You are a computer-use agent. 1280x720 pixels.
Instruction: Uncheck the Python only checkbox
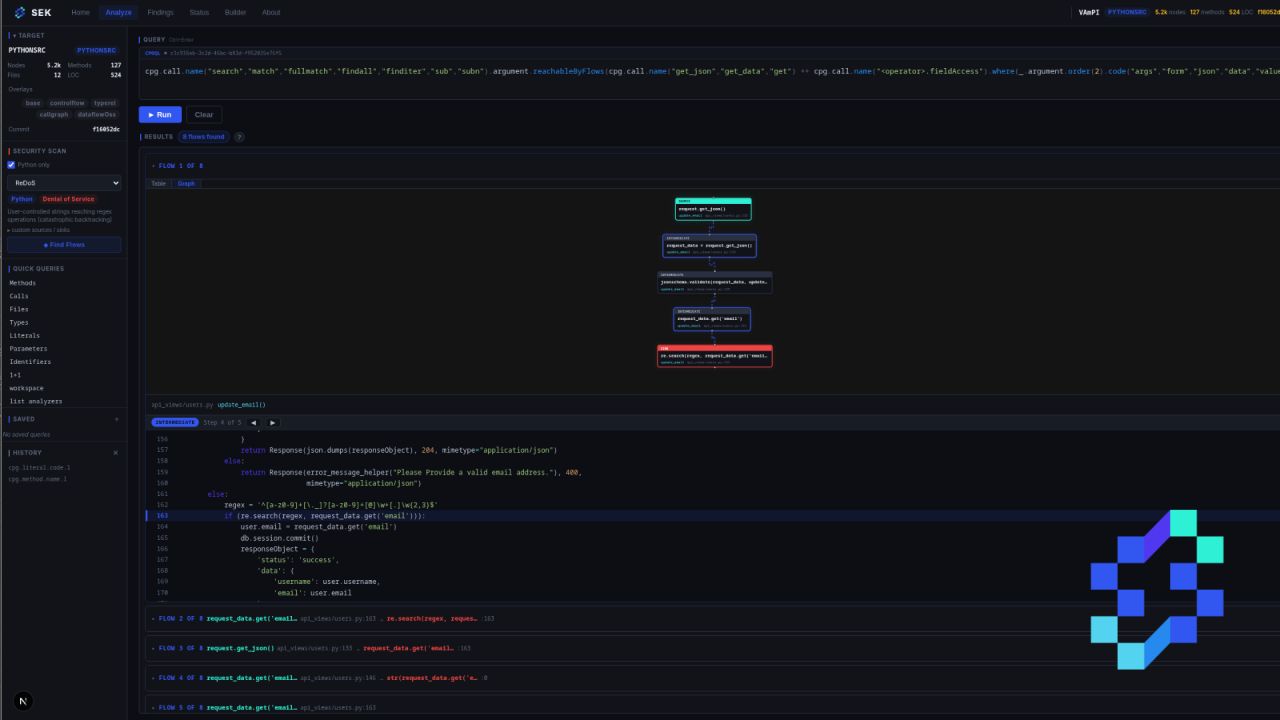pyautogui.click(x=11, y=165)
